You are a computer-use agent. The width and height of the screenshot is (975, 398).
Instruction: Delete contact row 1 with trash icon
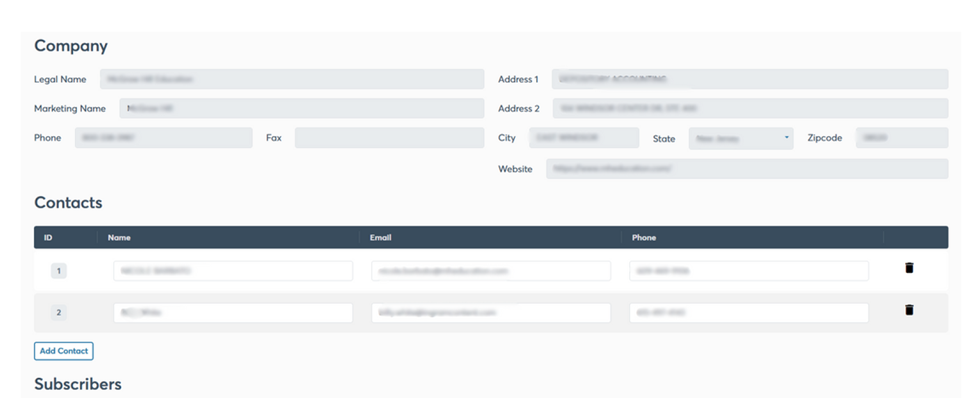pyautogui.click(x=909, y=268)
